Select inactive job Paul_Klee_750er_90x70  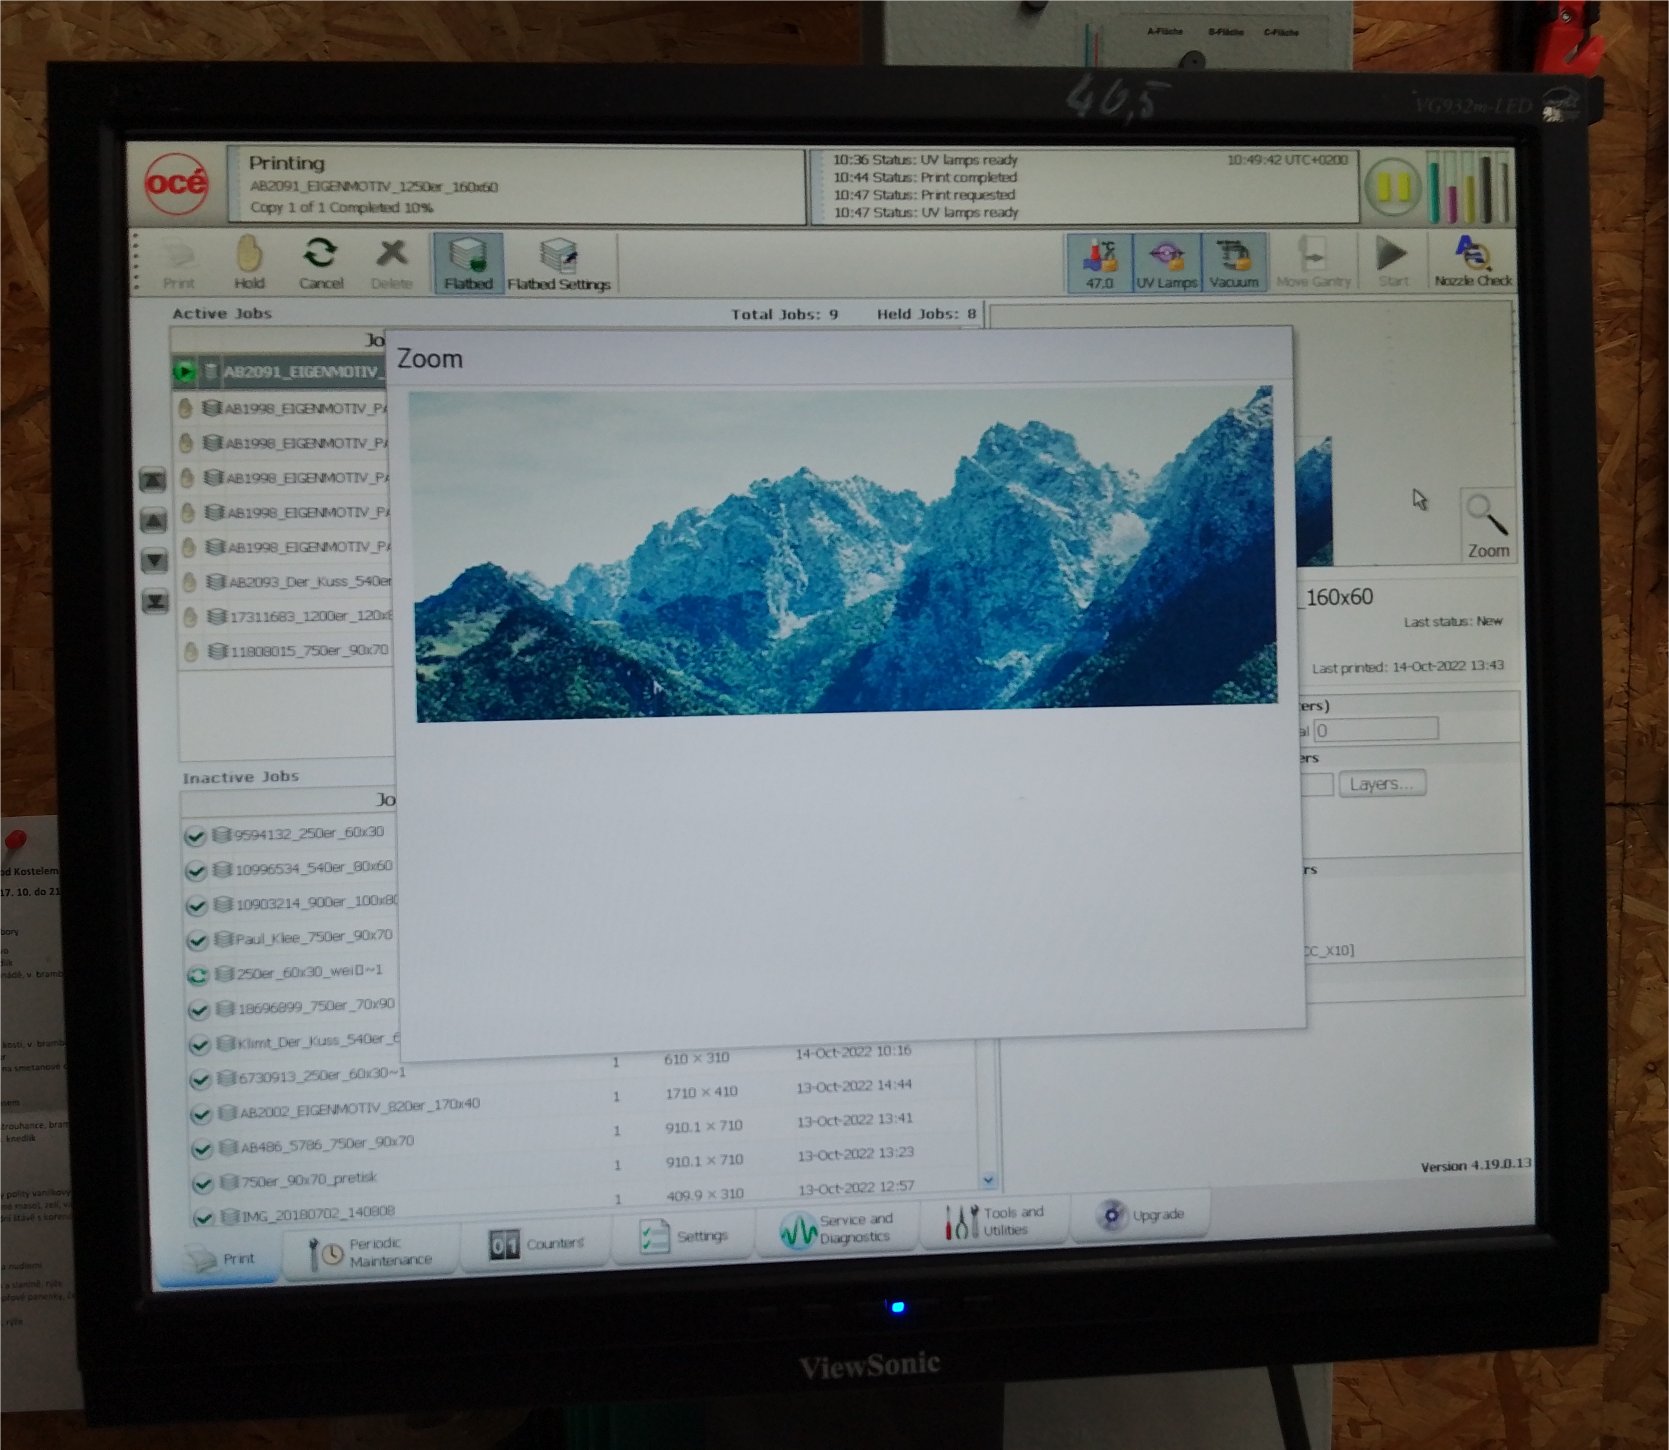pos(292,937)
